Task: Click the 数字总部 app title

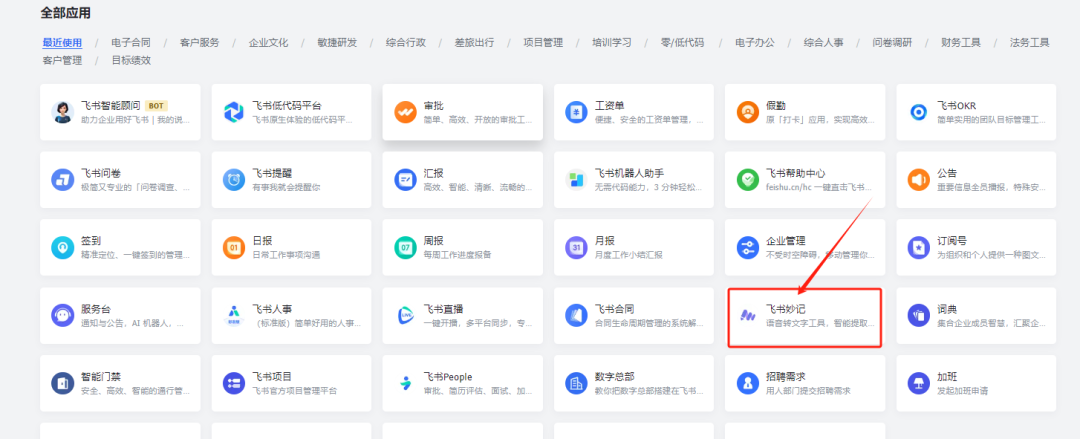Action: (615, 376)
